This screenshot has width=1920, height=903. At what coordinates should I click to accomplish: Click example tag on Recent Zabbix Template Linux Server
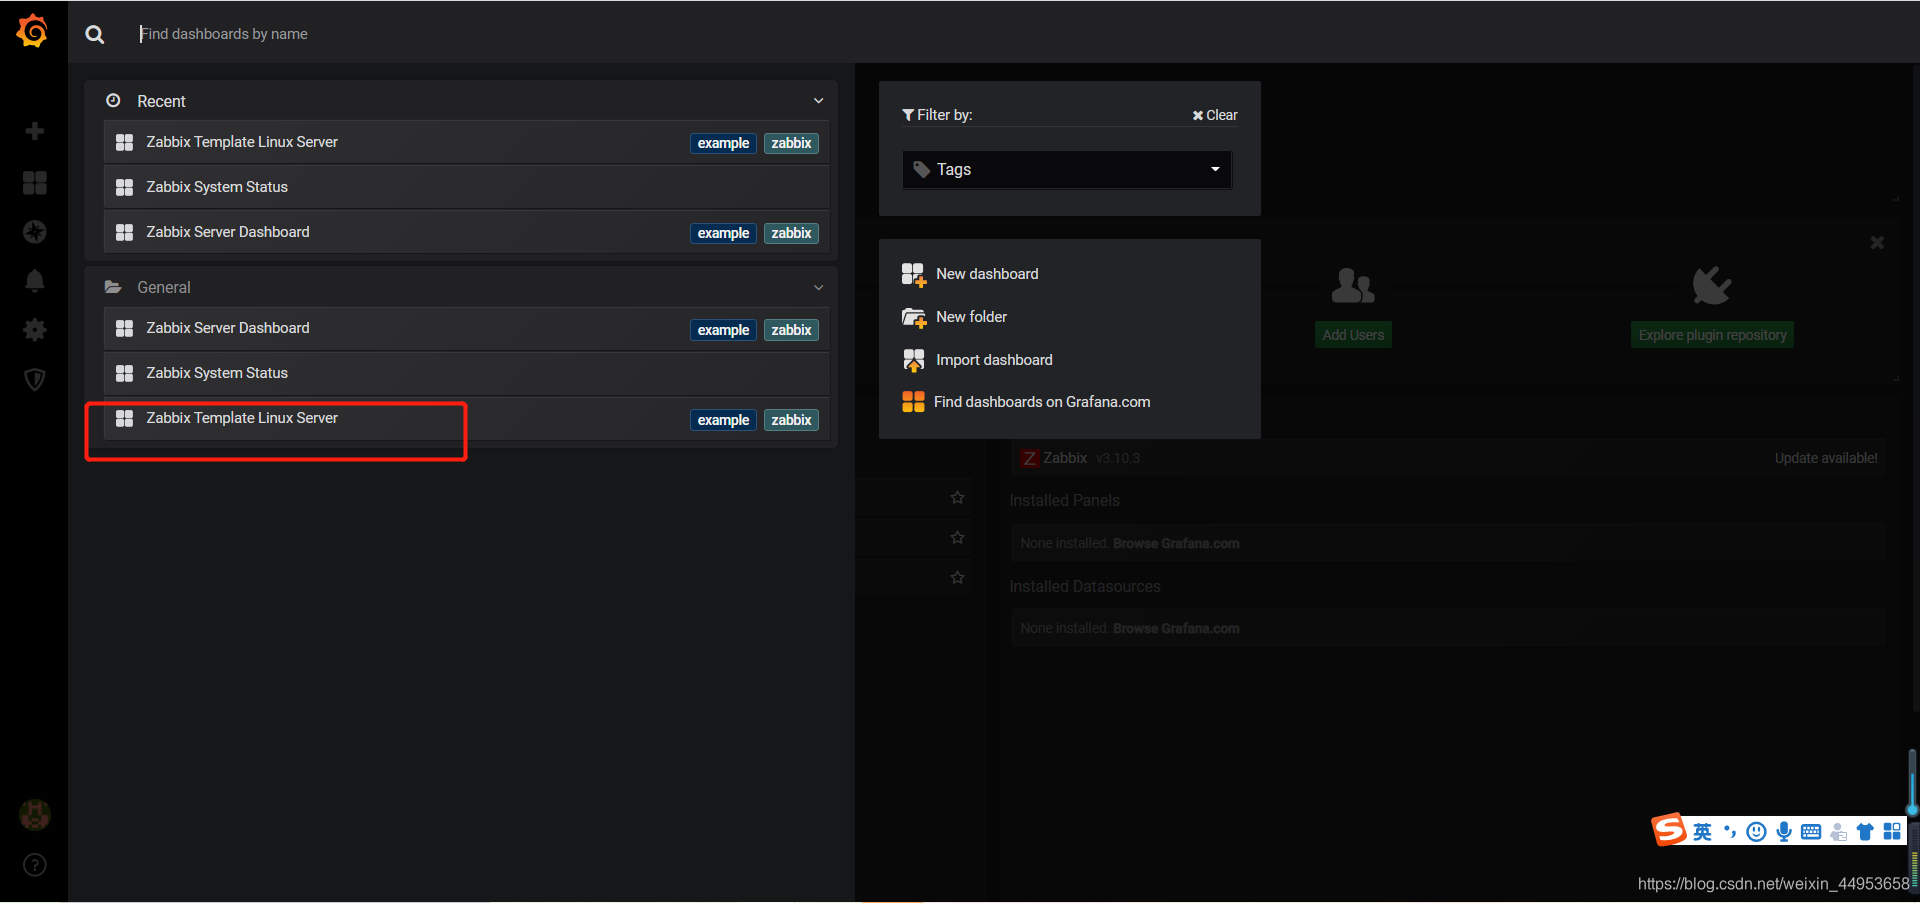(x=723, y=143)
